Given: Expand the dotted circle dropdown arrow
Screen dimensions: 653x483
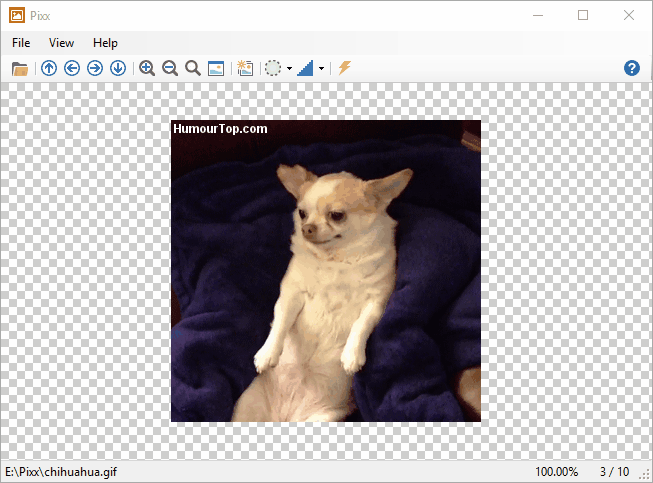Looking at the screenshot, I should [x=289, y=69].
